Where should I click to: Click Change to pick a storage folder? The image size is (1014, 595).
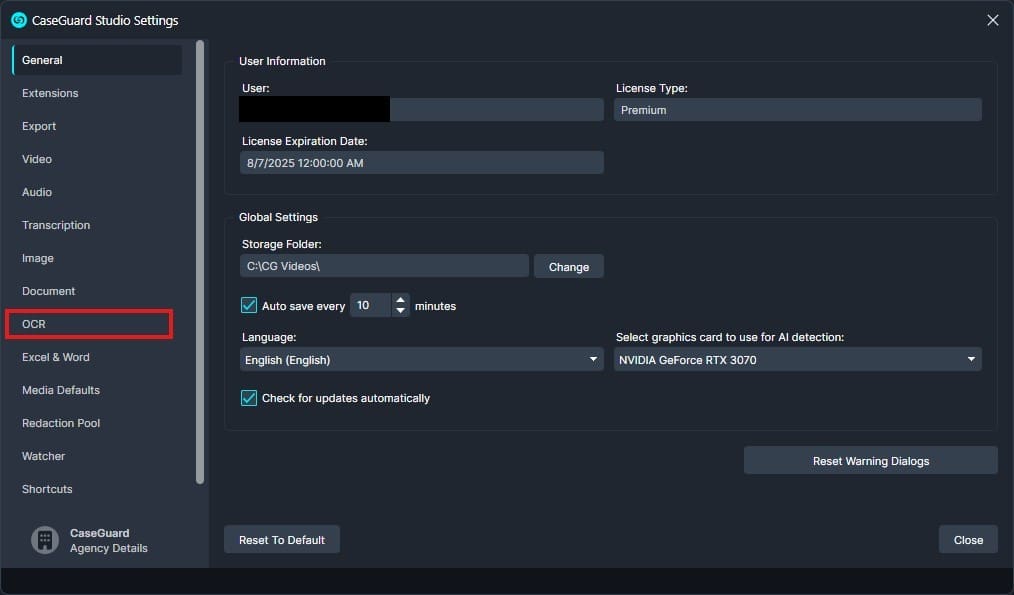click(x=568, y=266)
